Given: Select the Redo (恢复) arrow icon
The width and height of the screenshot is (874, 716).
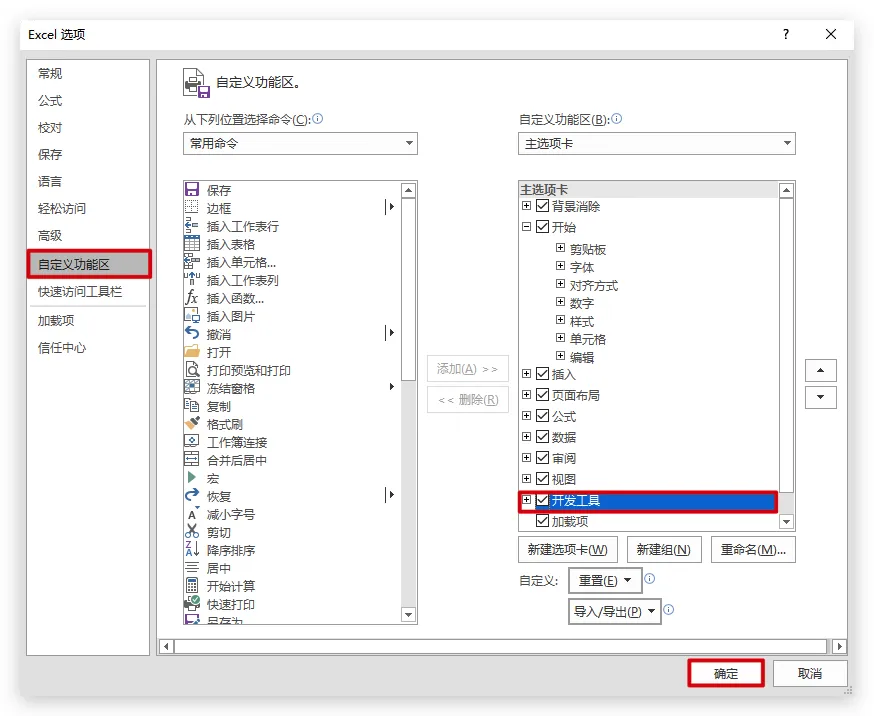Looking at the screenshot, I should (x=192, y=495).
